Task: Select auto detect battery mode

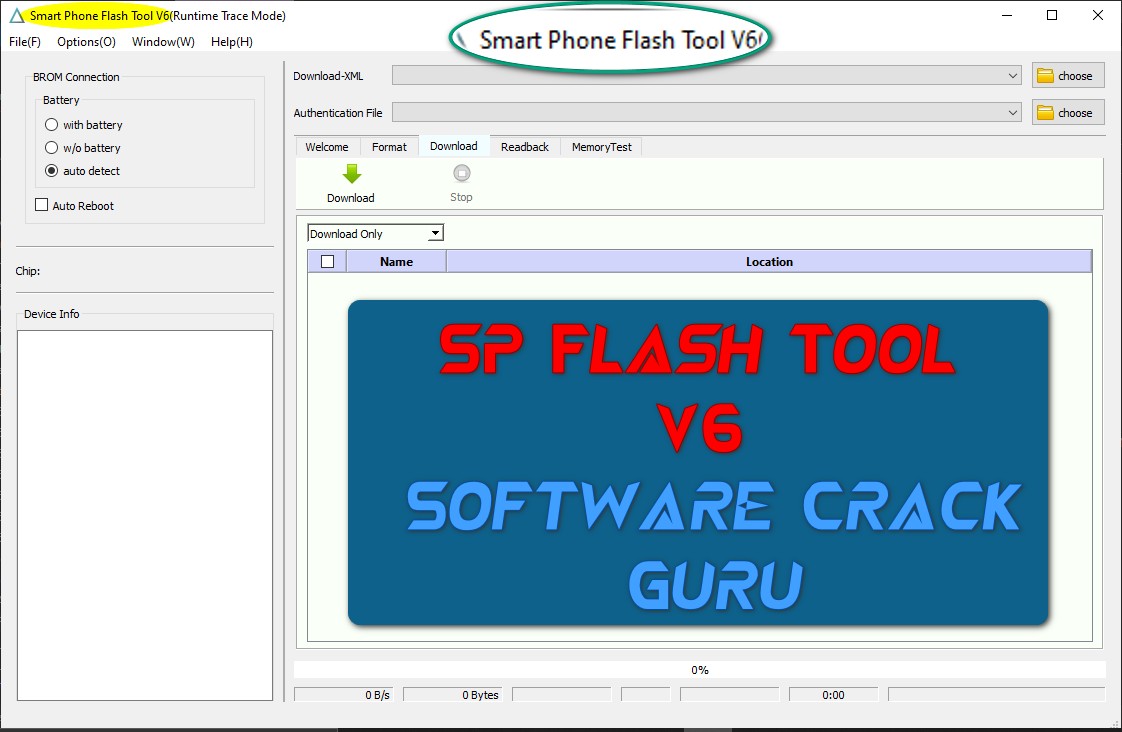Action: (52, 171)
